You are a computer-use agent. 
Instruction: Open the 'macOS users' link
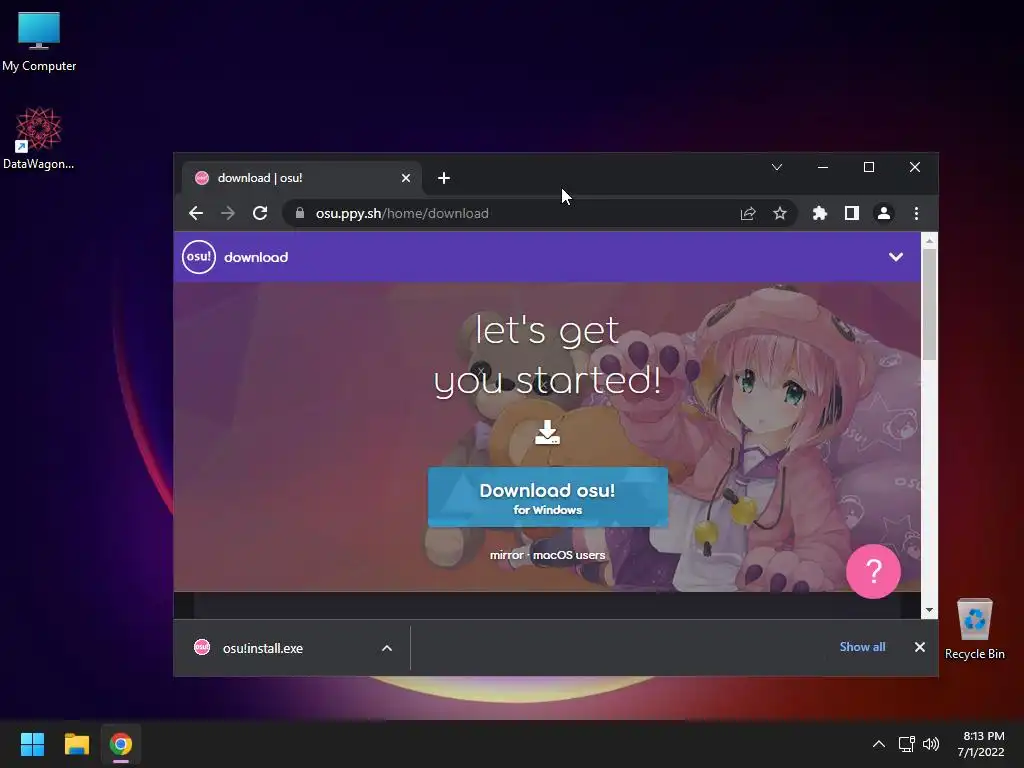(569, 555)
